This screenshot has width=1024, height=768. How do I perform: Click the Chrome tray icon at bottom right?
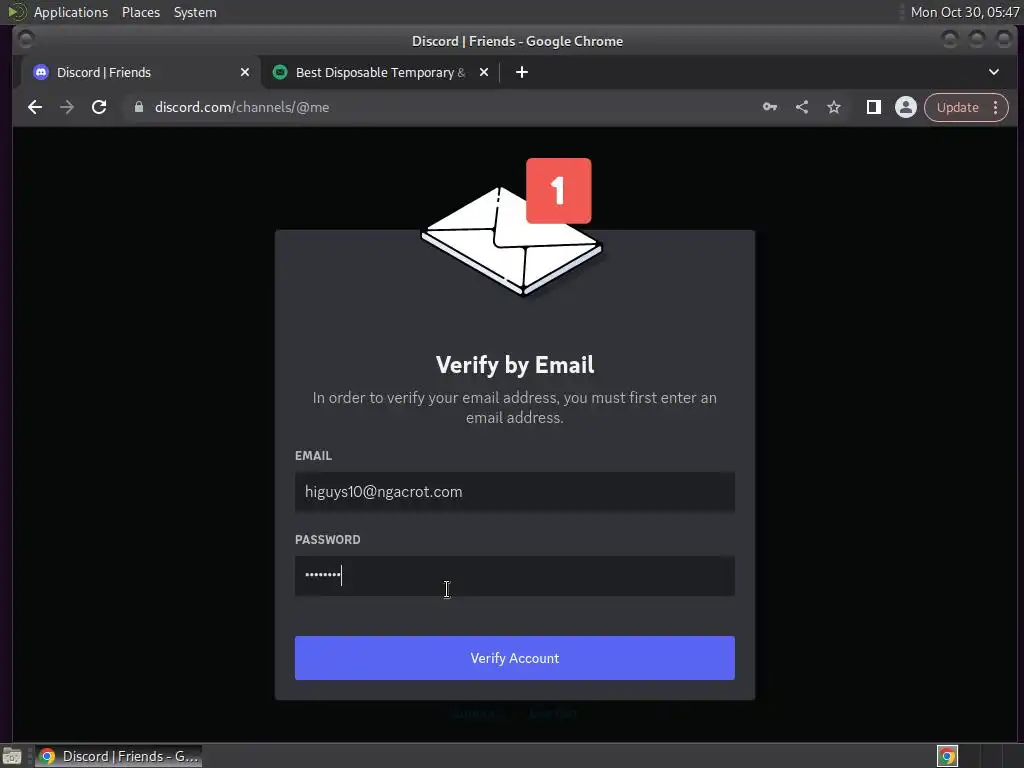947,756
